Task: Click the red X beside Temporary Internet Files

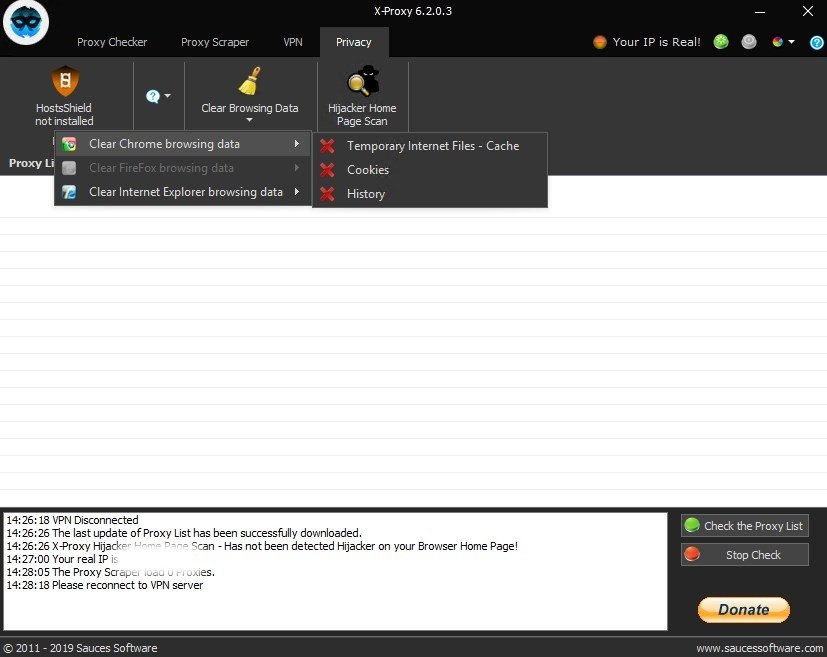Action: point(327,146)
